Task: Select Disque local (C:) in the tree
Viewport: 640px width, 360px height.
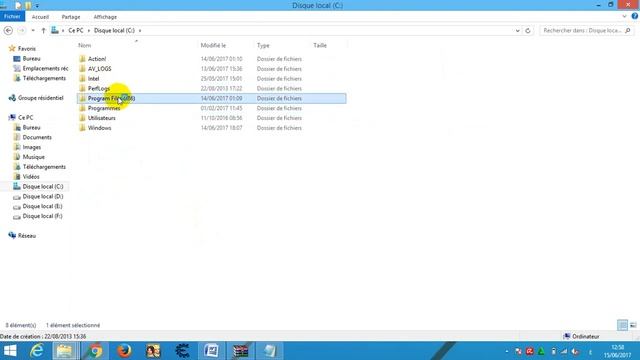Action: click(x=43, y=187)
